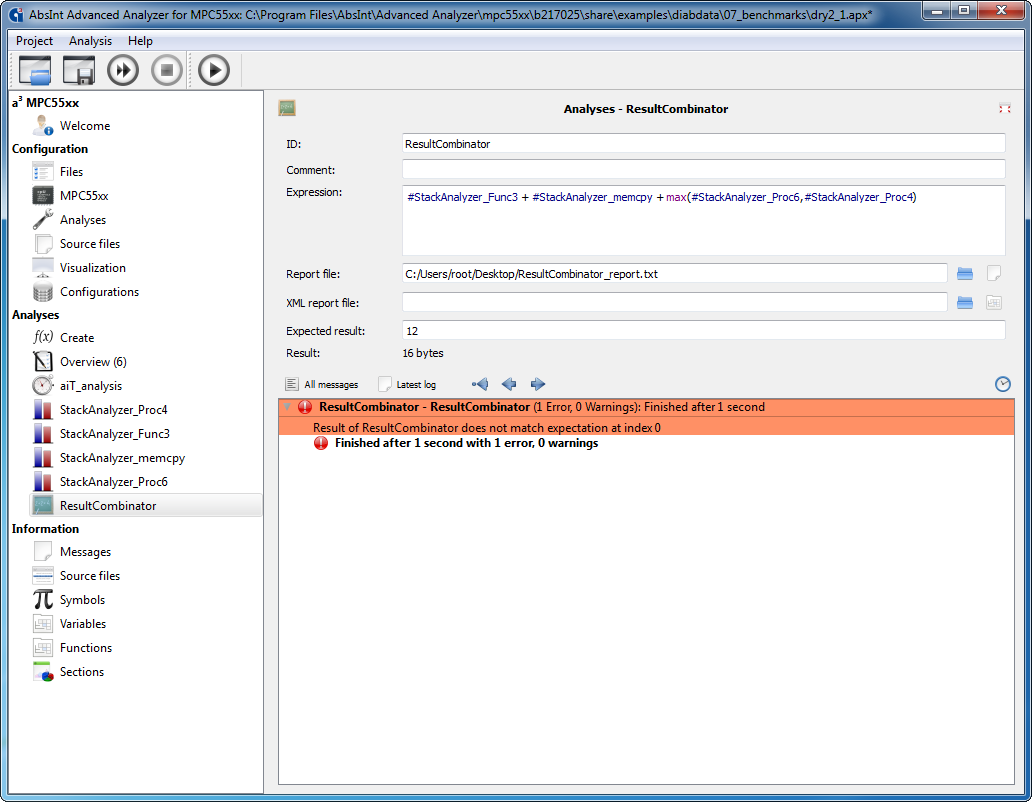Select the aiT_analysis entry

click(x=91, y=386)
